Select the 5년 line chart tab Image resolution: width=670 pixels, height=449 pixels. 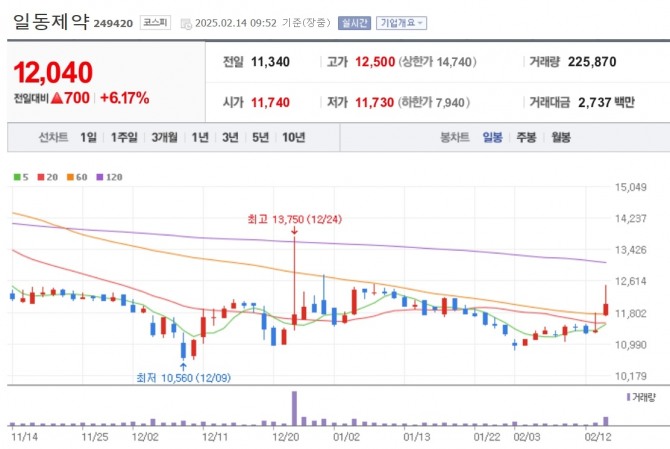point(261,138)
